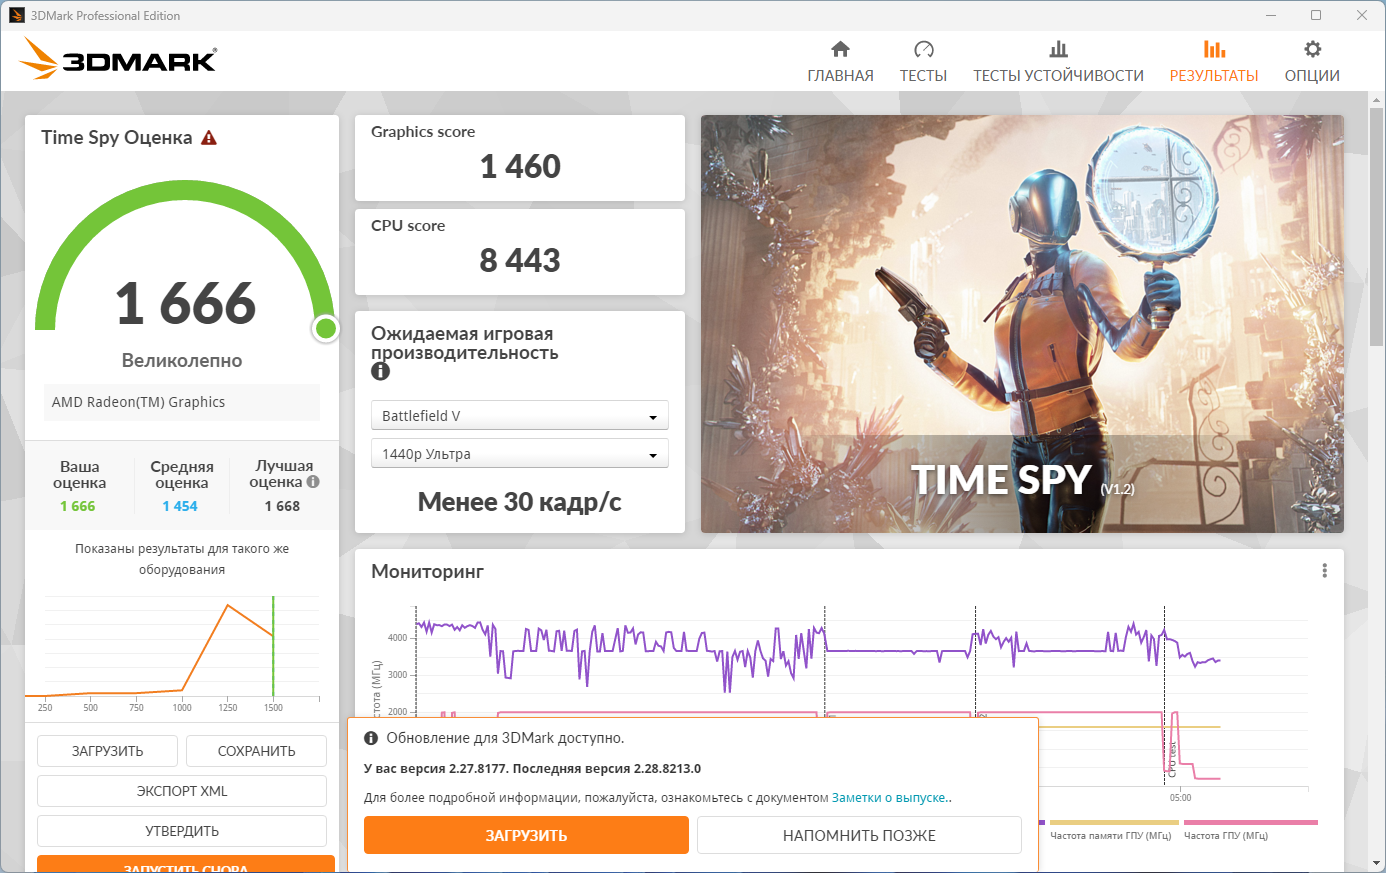Switch to ОПЦИИ tab

pos(1312,62)
